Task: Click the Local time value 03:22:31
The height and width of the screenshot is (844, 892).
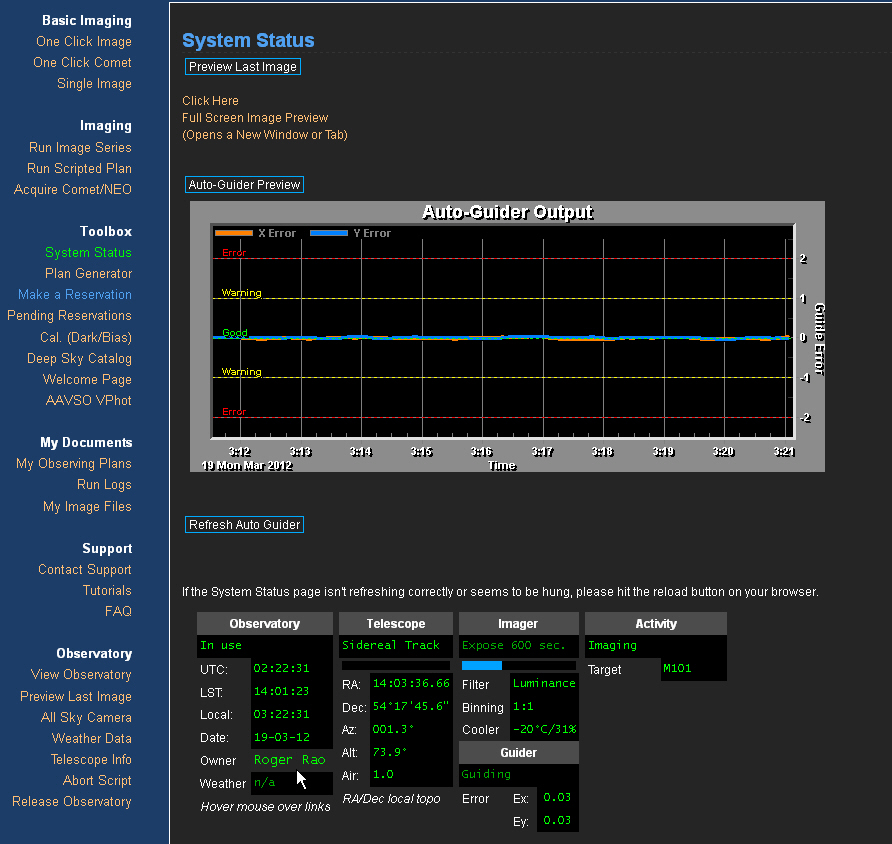Action: coord(281,714)
